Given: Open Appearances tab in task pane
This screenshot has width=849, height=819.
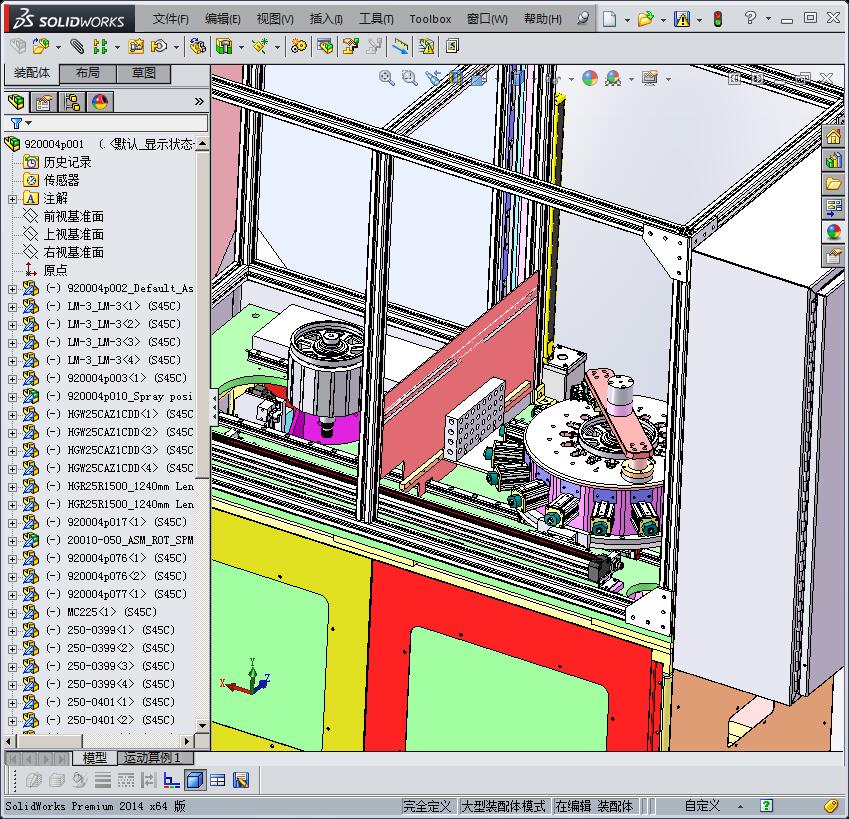Looking at the screenshot, I should 833,232.
